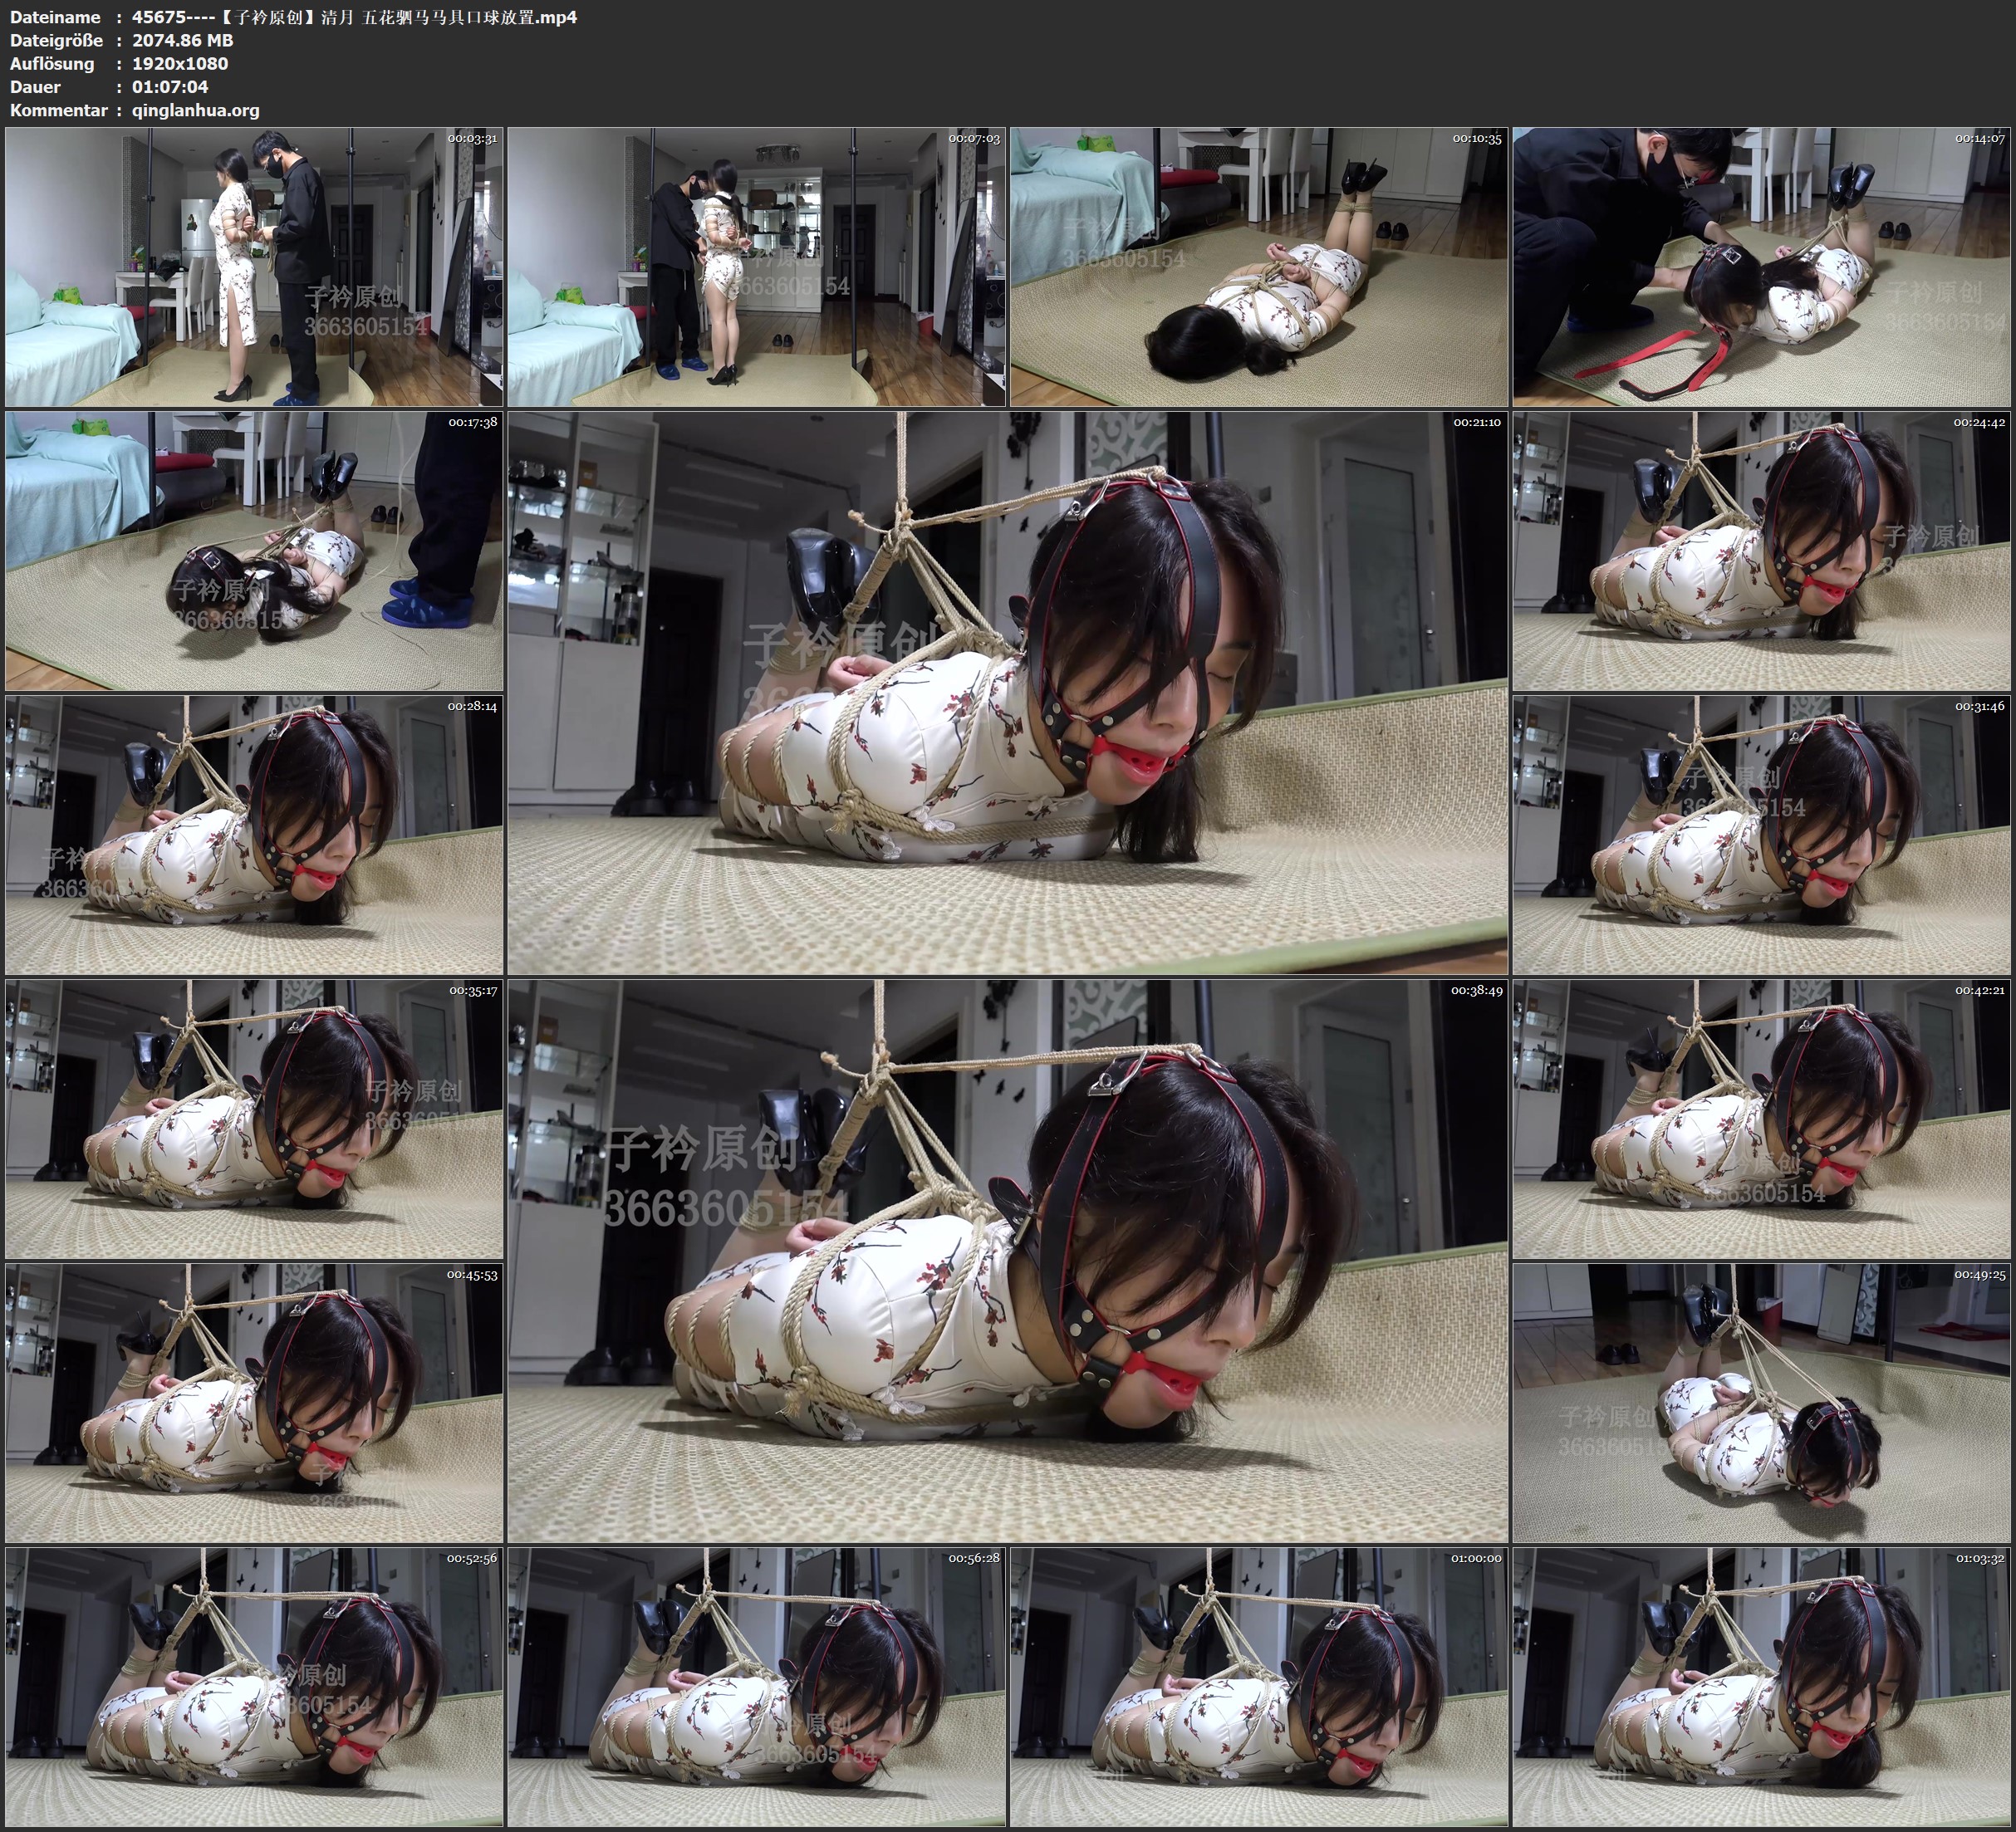Open the thumbnail timestamped 00:49:25

pyautogui.click(x=1761, y=1403)
